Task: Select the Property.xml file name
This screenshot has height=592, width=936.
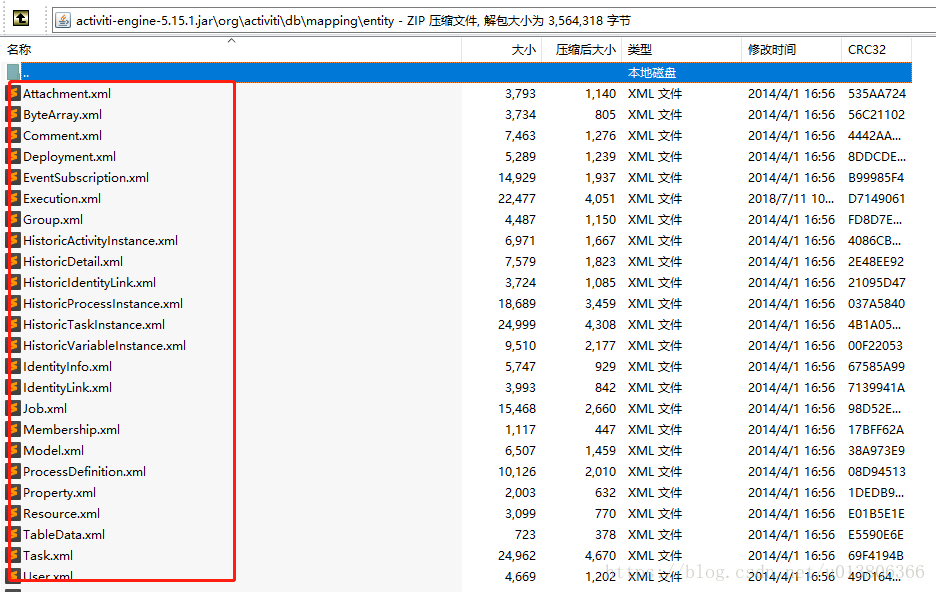Action: (x=59, y=492)
